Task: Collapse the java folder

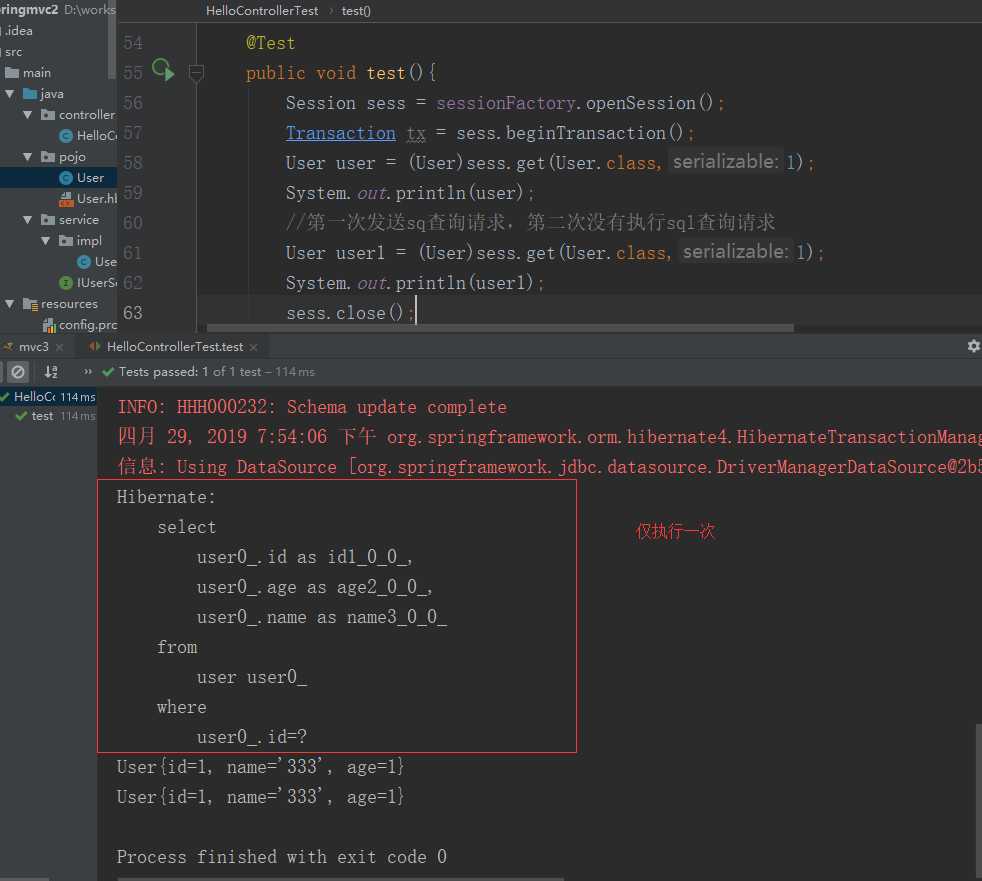Action: (10, 94)
